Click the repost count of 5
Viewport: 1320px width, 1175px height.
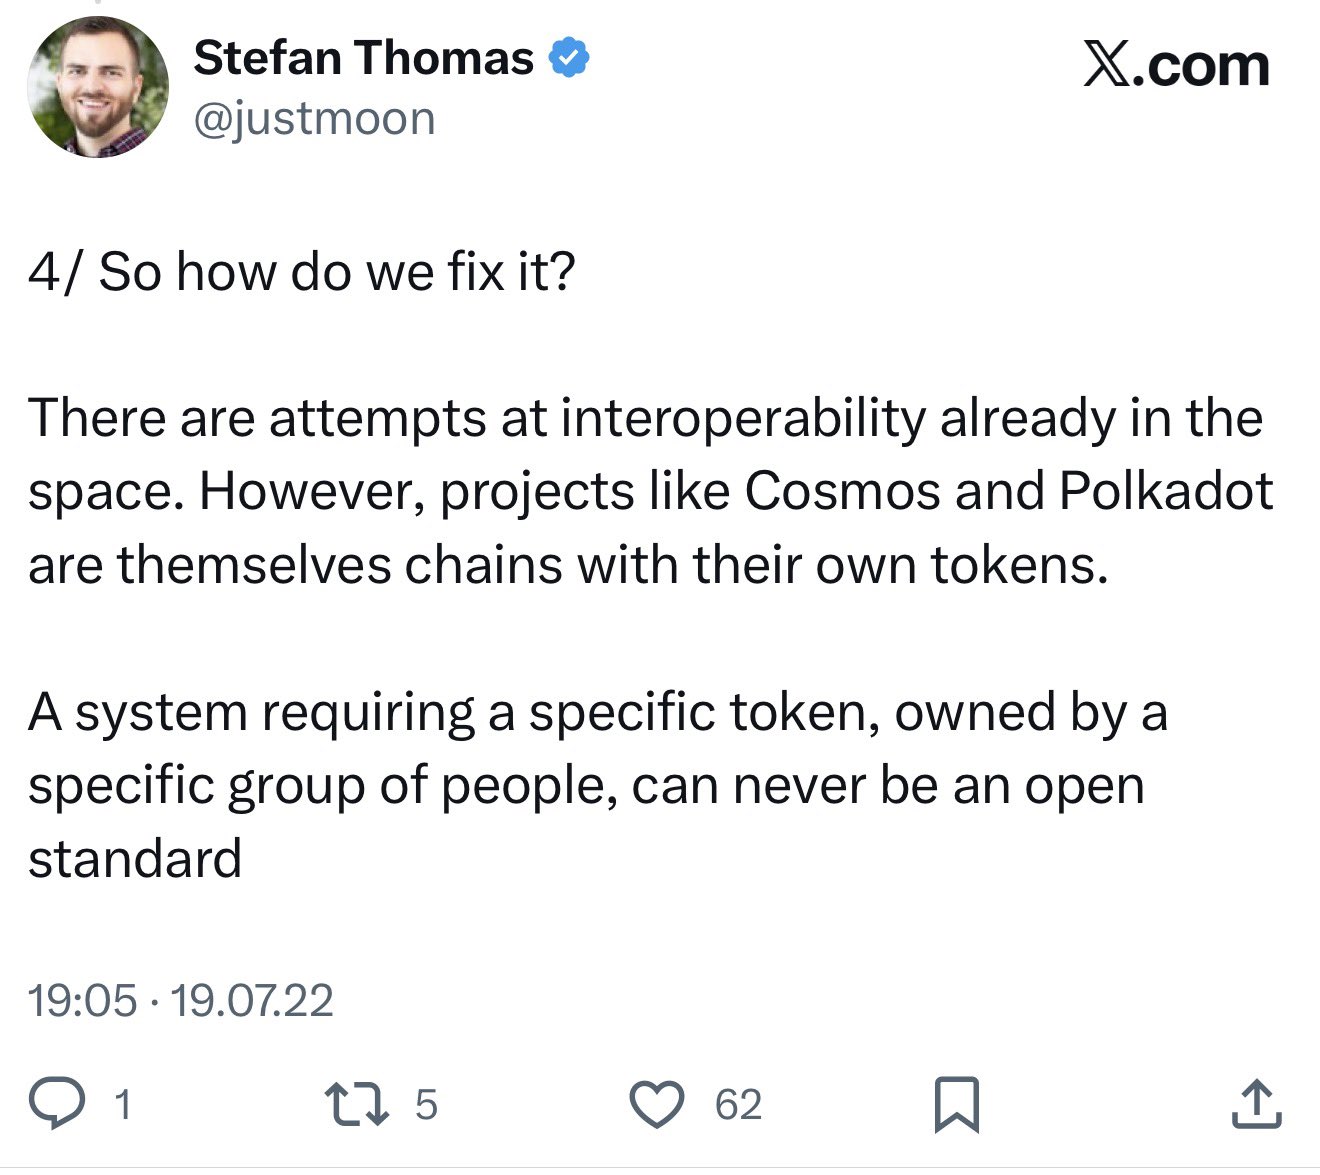coord(426,1105)
